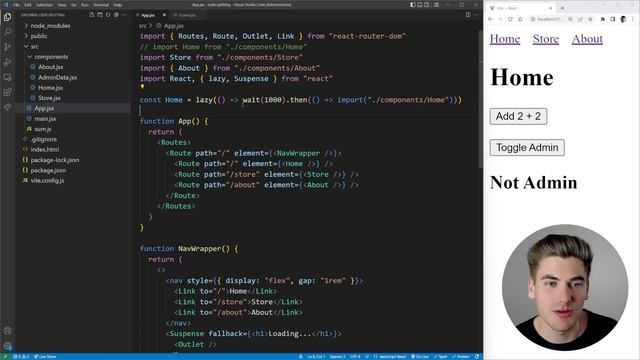This screenshot has width=640, height=360.
Task: Open the Extensions view
Action: 7,92
